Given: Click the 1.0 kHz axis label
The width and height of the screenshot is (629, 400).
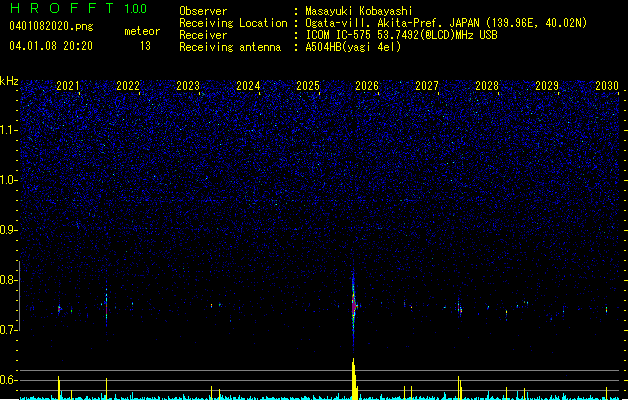Looking at the screenshot, I should point(9,180).
